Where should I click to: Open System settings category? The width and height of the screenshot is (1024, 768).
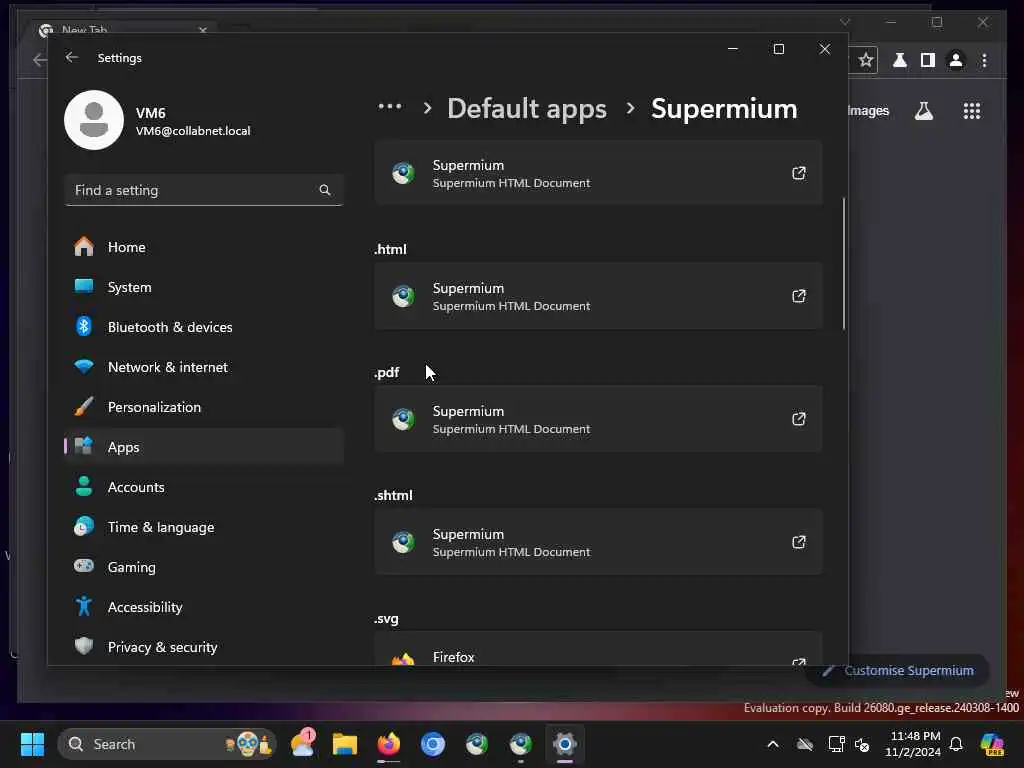pos(204,287)
